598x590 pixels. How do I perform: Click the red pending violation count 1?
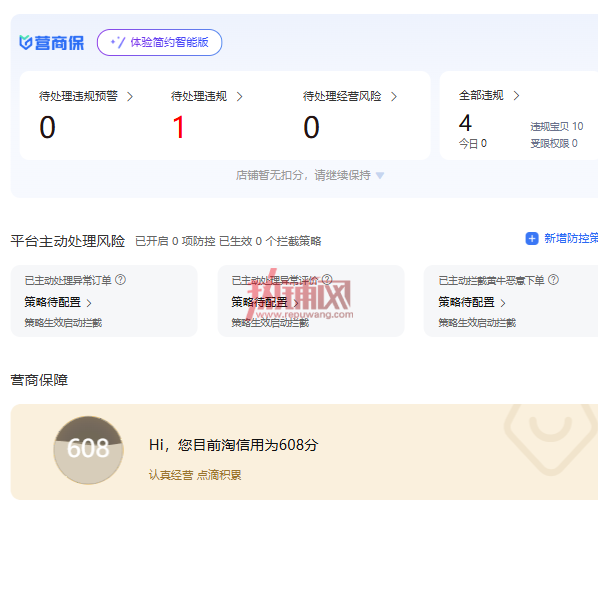[178, 127]
